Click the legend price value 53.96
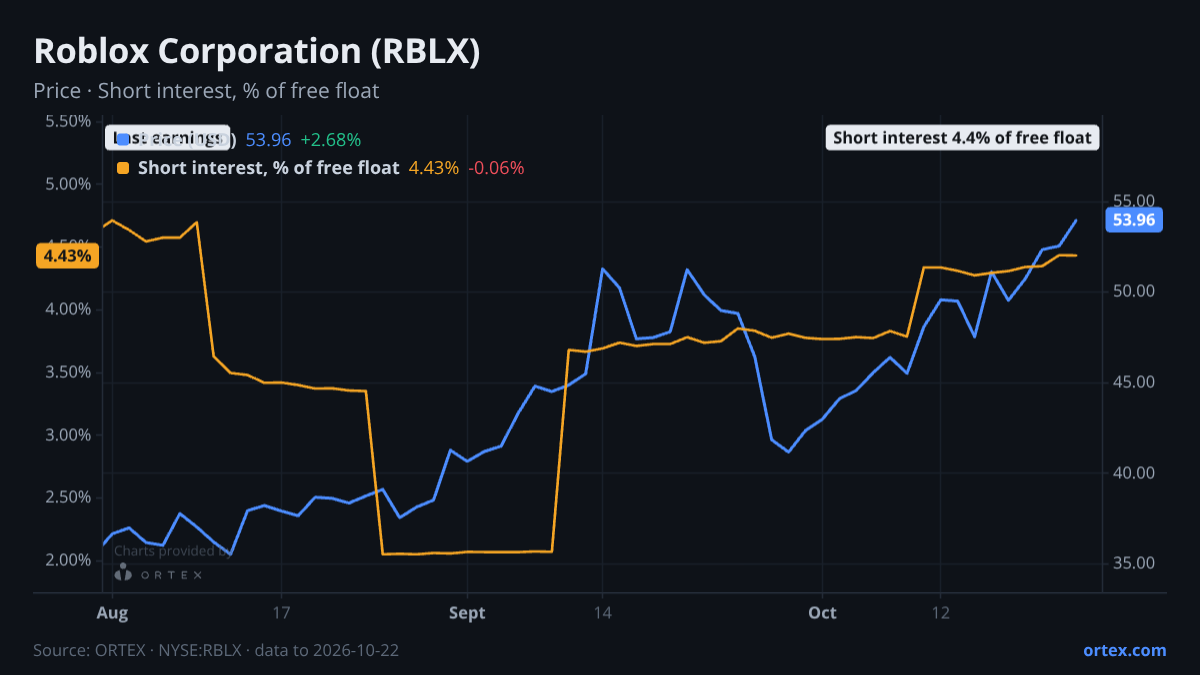Viewport: 1200px width, 675px height. (268, 139)
